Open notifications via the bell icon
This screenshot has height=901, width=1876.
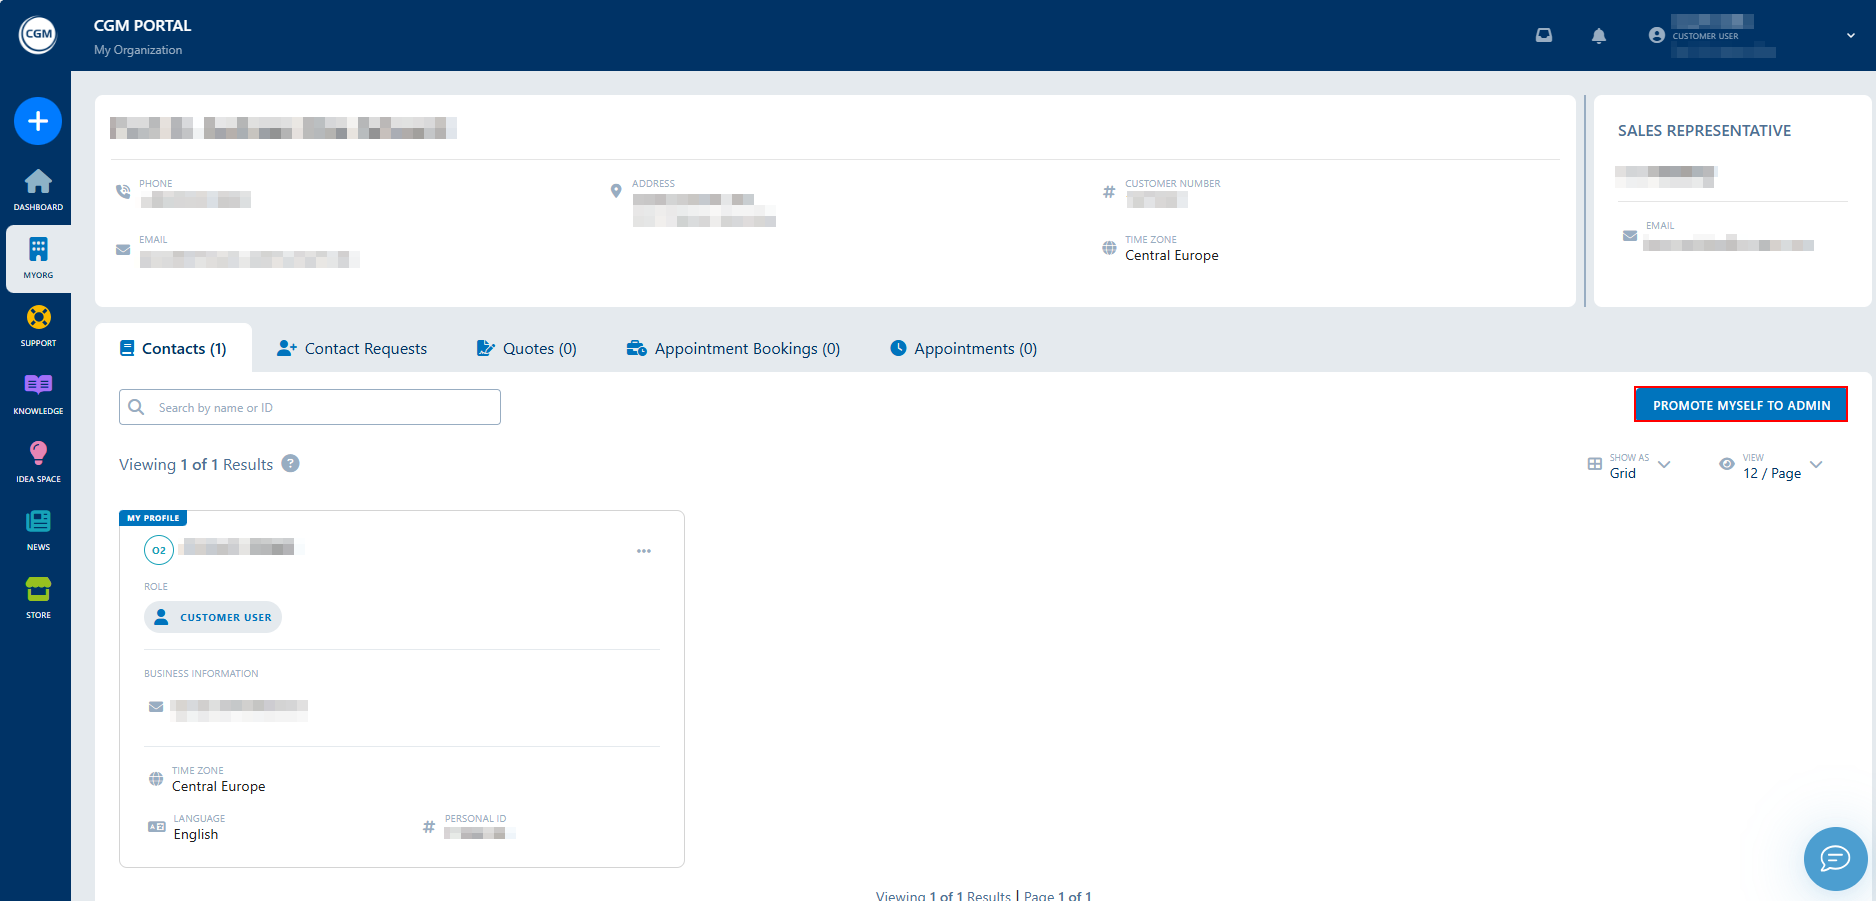pyautogui.click(x=1599, y=35)
